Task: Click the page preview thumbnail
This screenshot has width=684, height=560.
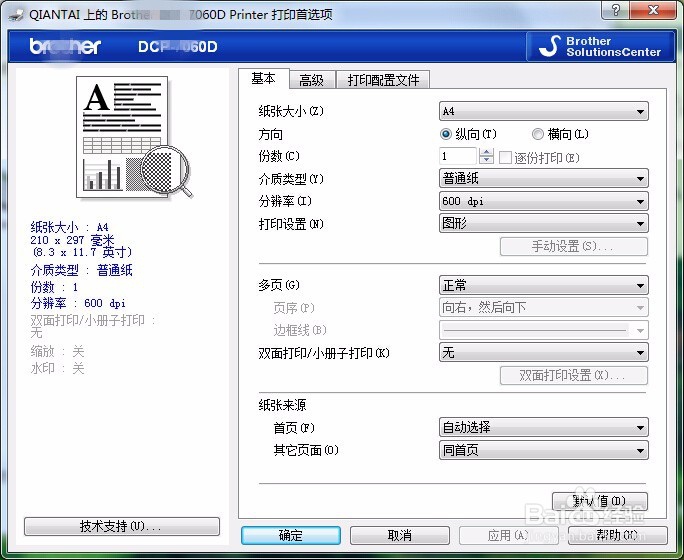Action: coord(133,137)
